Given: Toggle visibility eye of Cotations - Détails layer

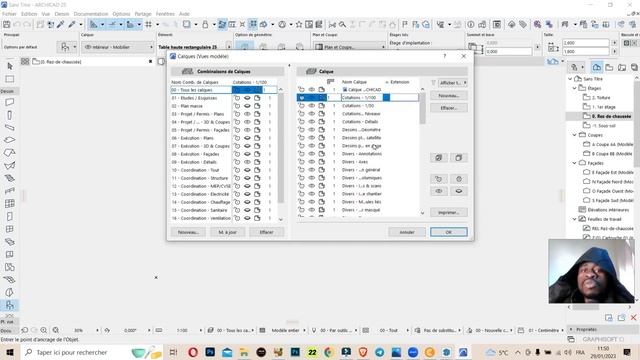Looking at the screenshot, I should click(311, 122).
